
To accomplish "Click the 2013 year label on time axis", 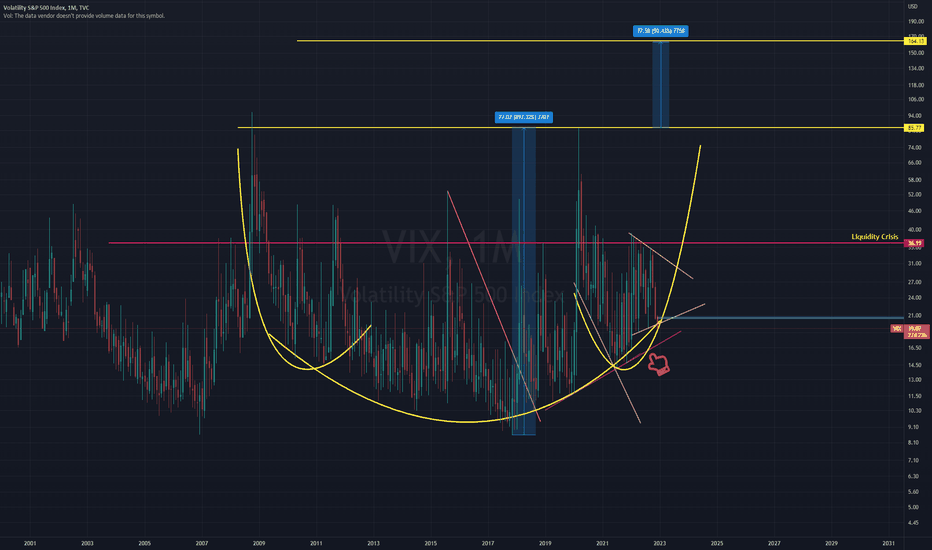I will point(373,543).
